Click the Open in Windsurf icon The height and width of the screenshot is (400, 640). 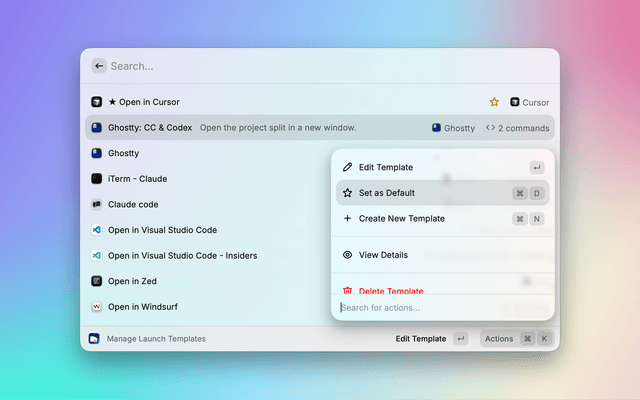click(x=97, y=307)
